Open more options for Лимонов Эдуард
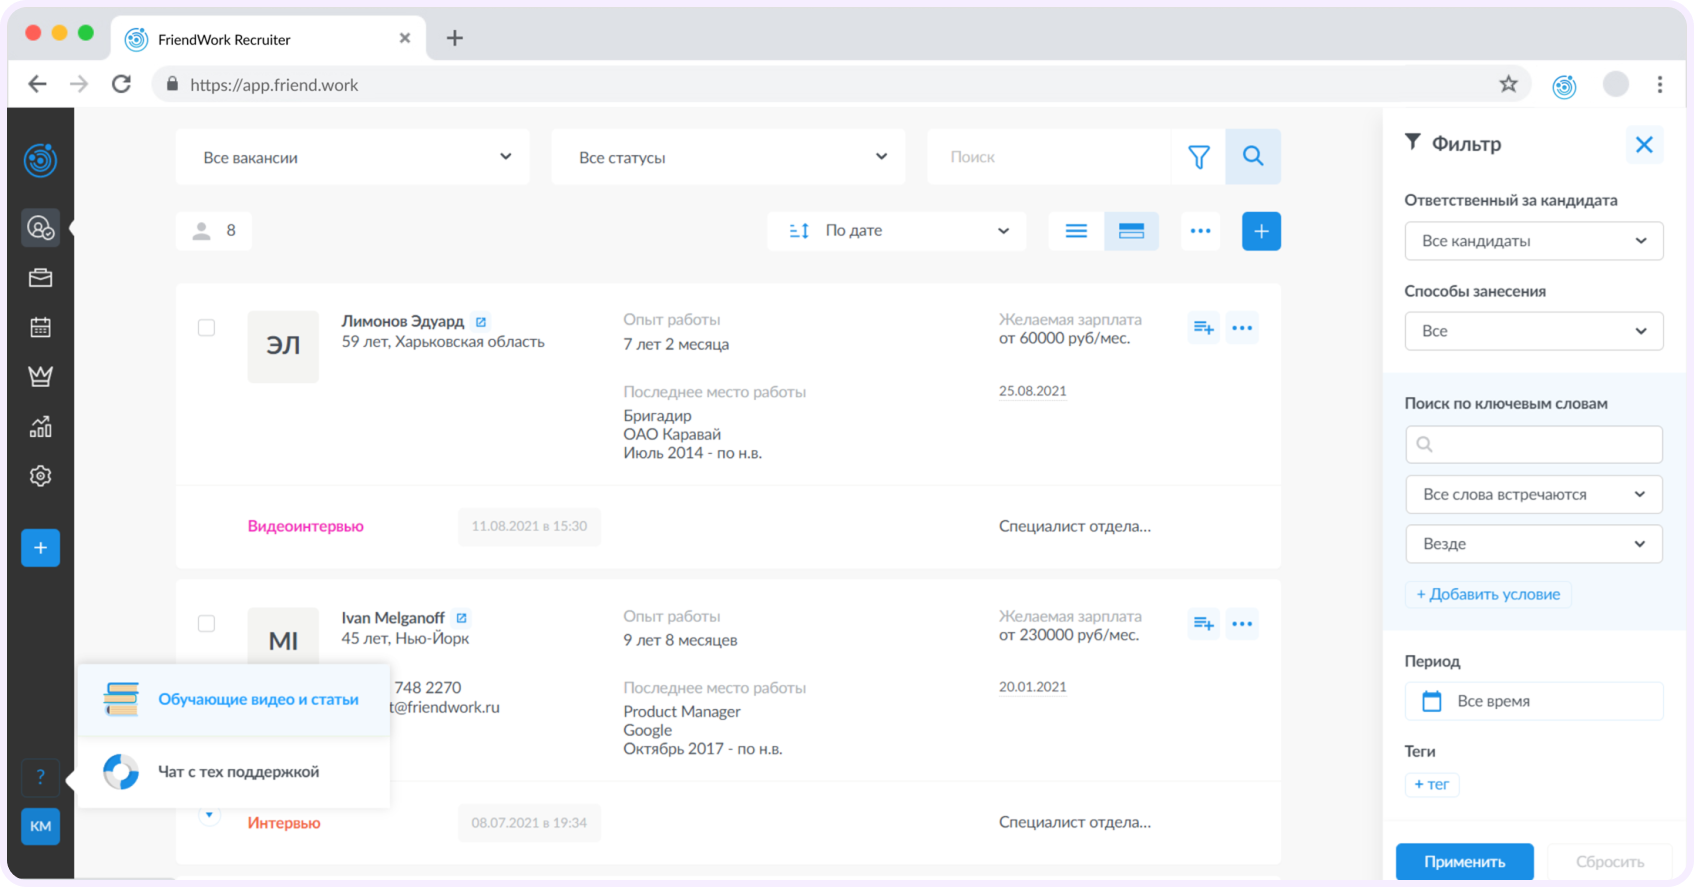This screenshot has height=887, width=1694. click(x=1242, y=328)
